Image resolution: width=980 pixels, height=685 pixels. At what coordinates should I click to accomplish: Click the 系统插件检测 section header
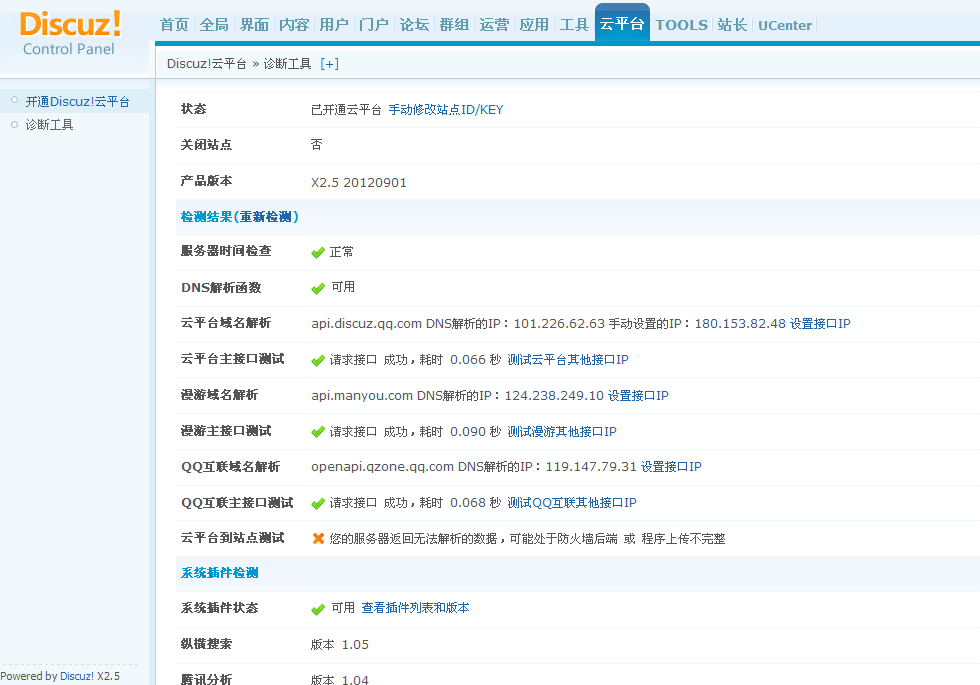coord(219,573)
